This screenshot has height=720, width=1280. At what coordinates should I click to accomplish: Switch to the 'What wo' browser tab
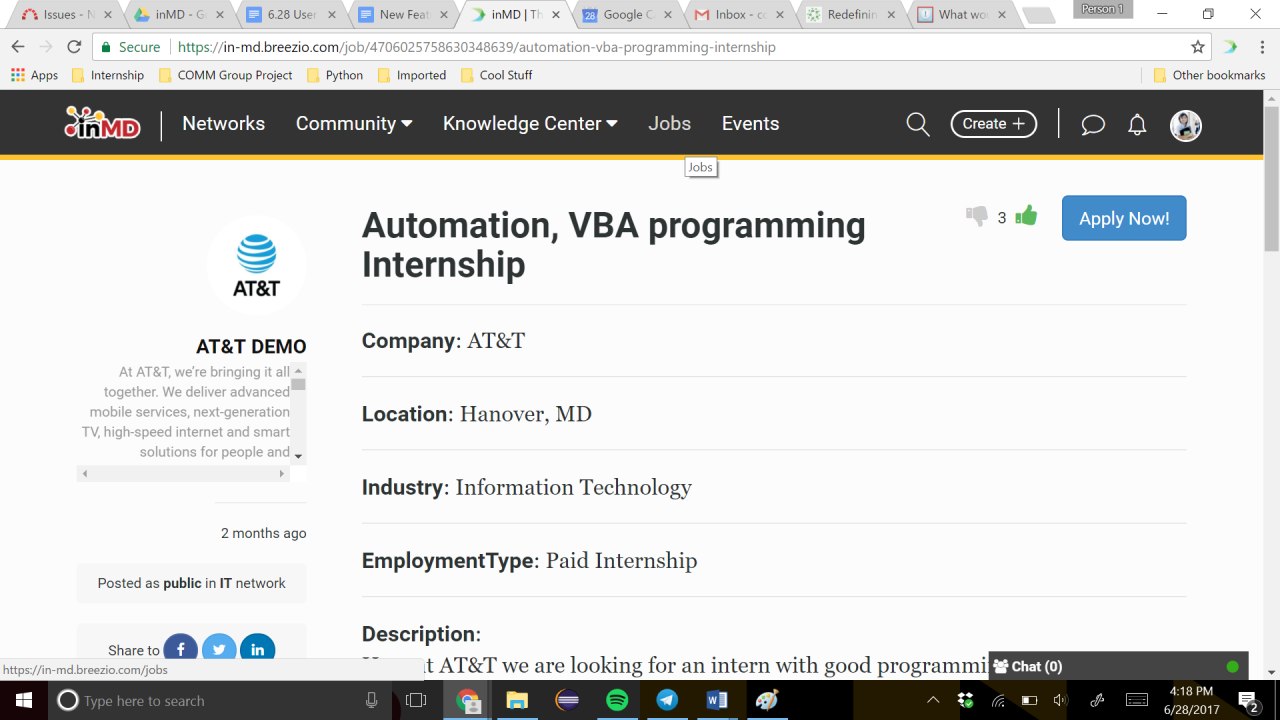coord(962,15)
